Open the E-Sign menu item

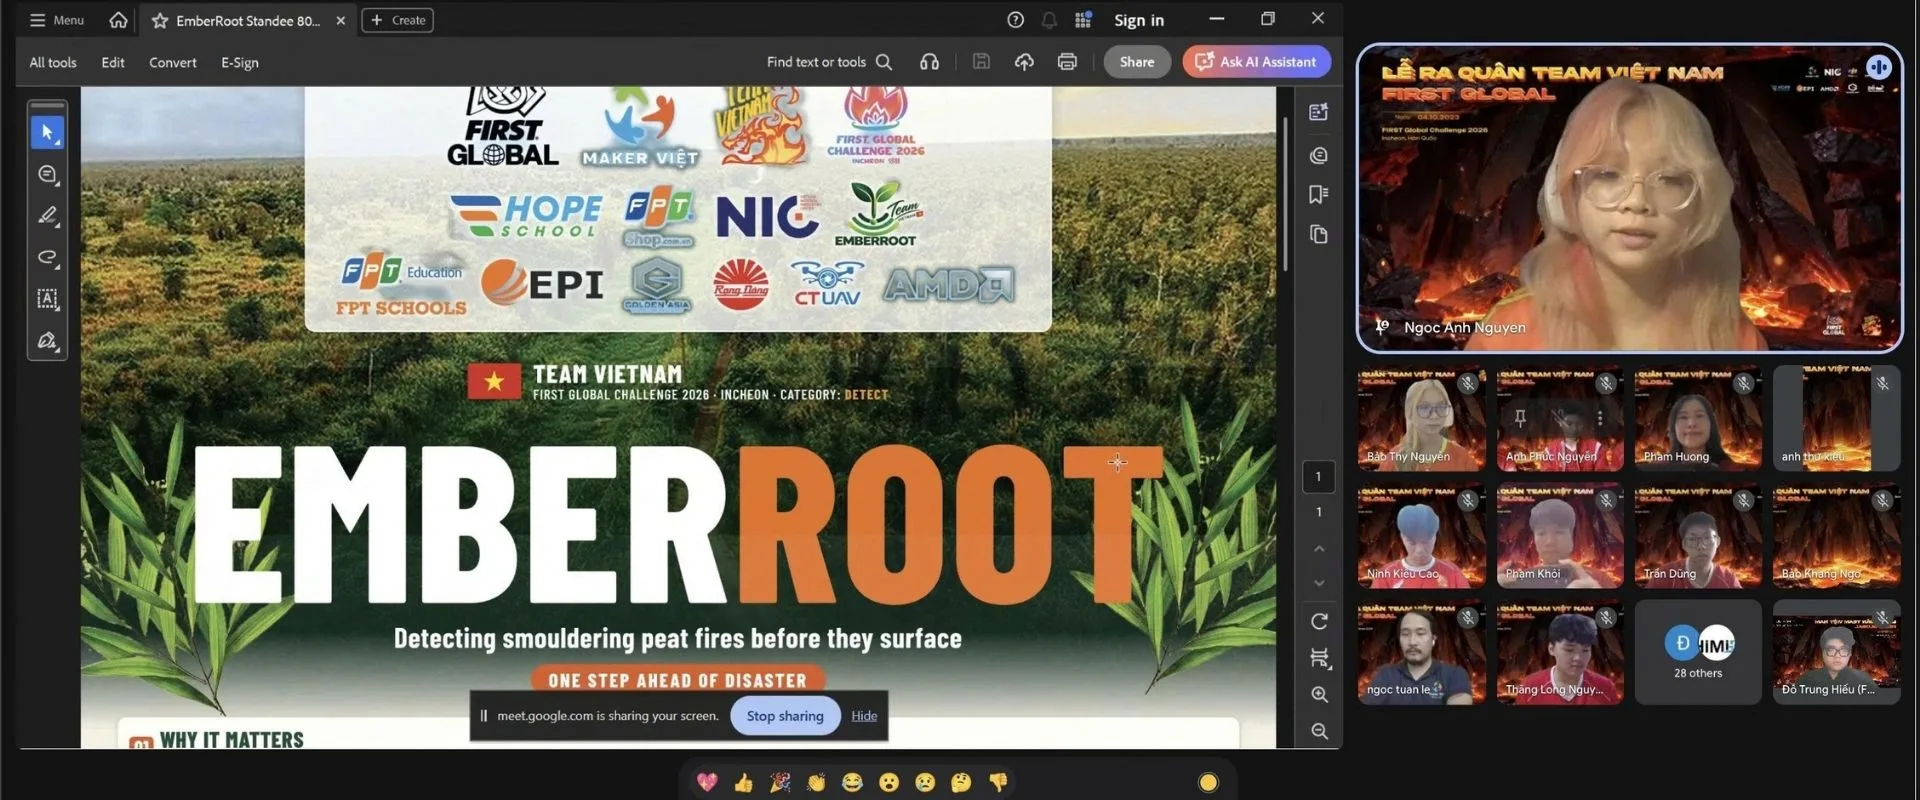point(240,62)
